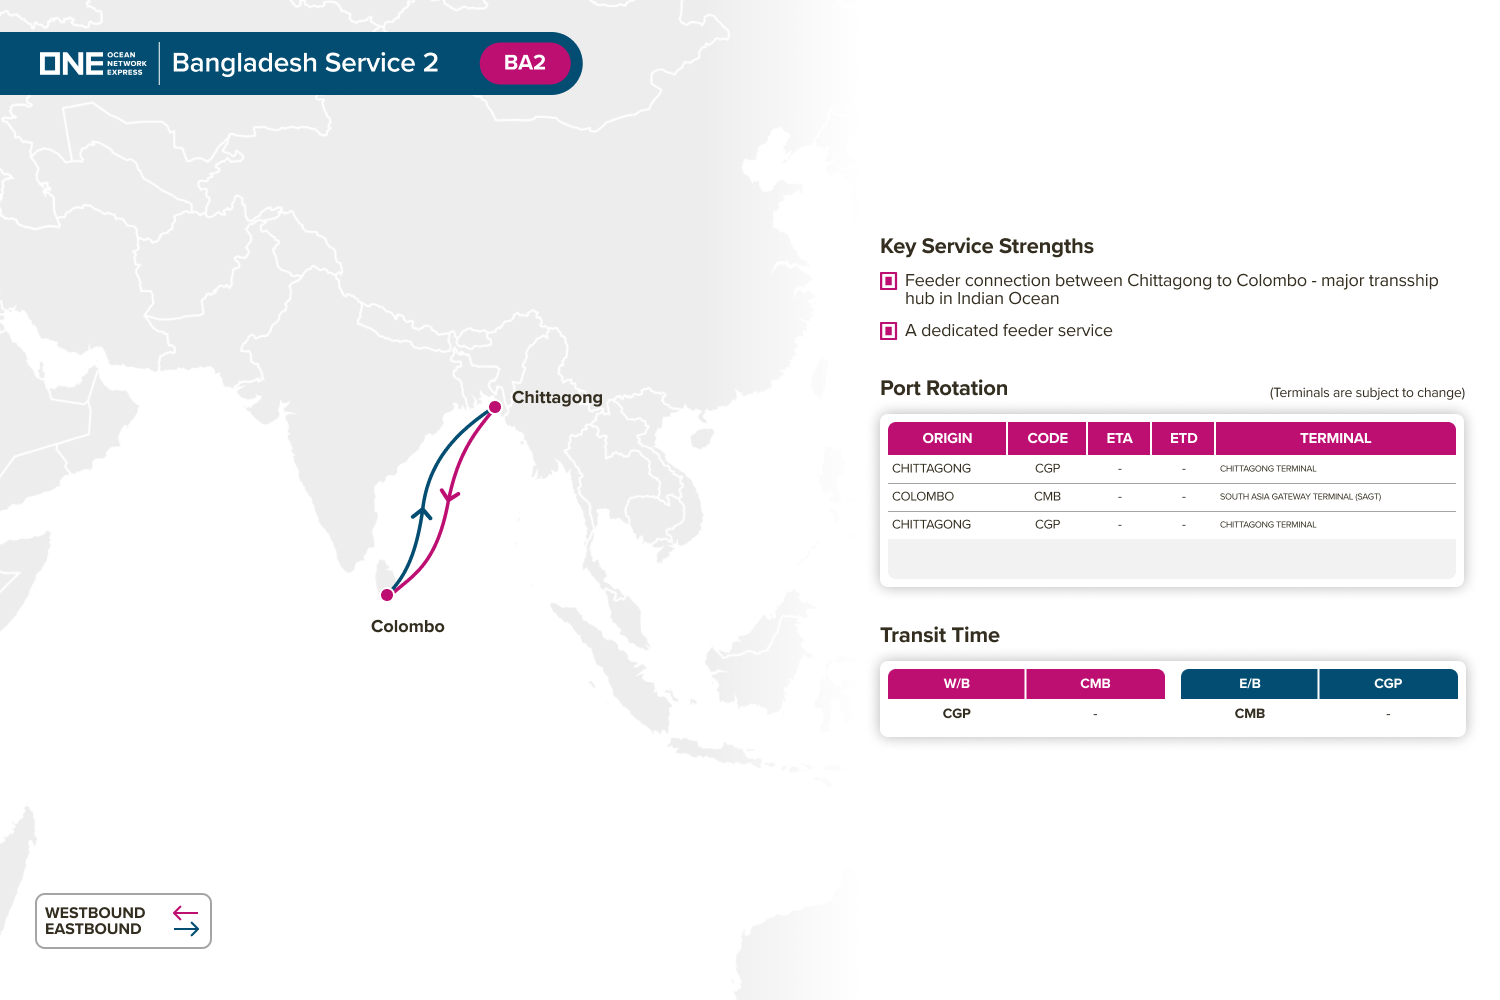
Task: Click the bullet icon beside Feeder connection
Action: point(888,281)
